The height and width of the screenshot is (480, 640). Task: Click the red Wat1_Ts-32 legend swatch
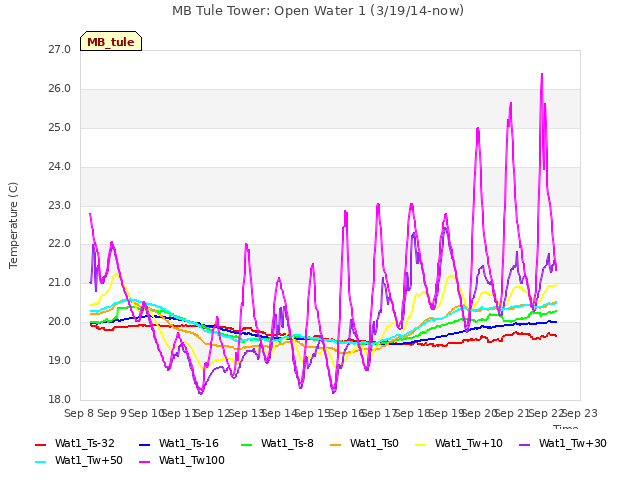(x=41, y=444)
